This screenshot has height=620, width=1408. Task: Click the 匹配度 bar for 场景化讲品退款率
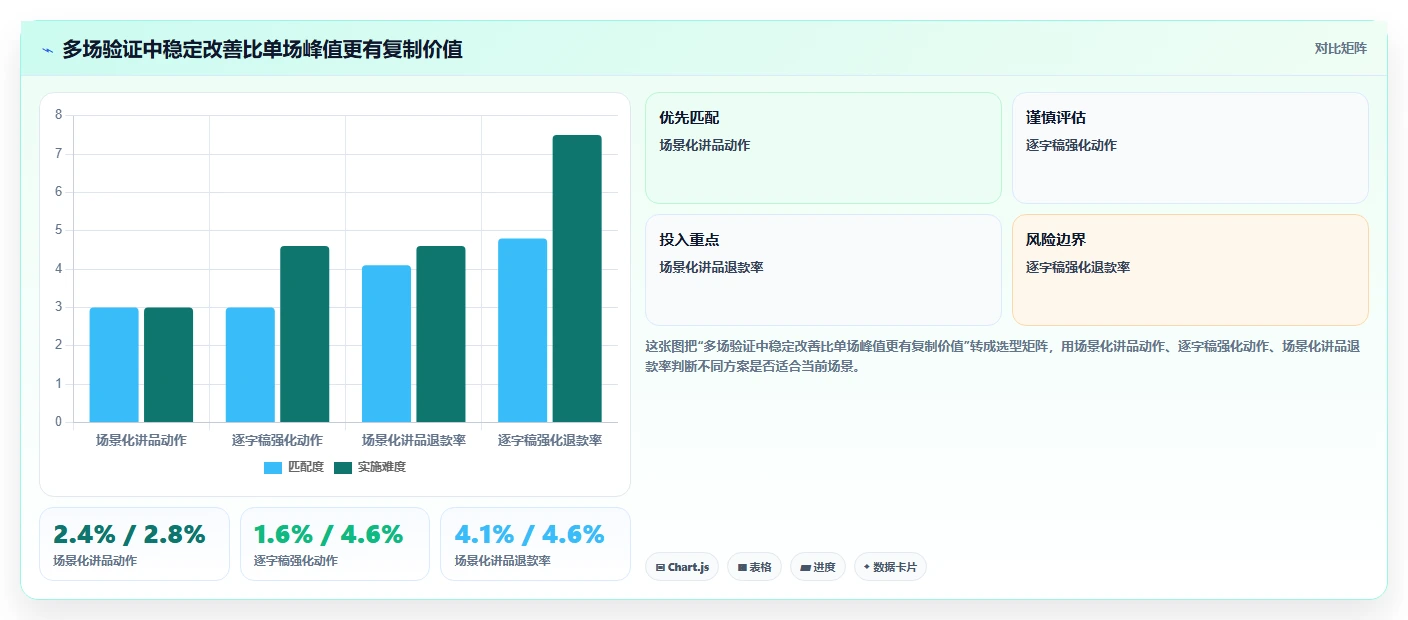click(x=386, y=344)
